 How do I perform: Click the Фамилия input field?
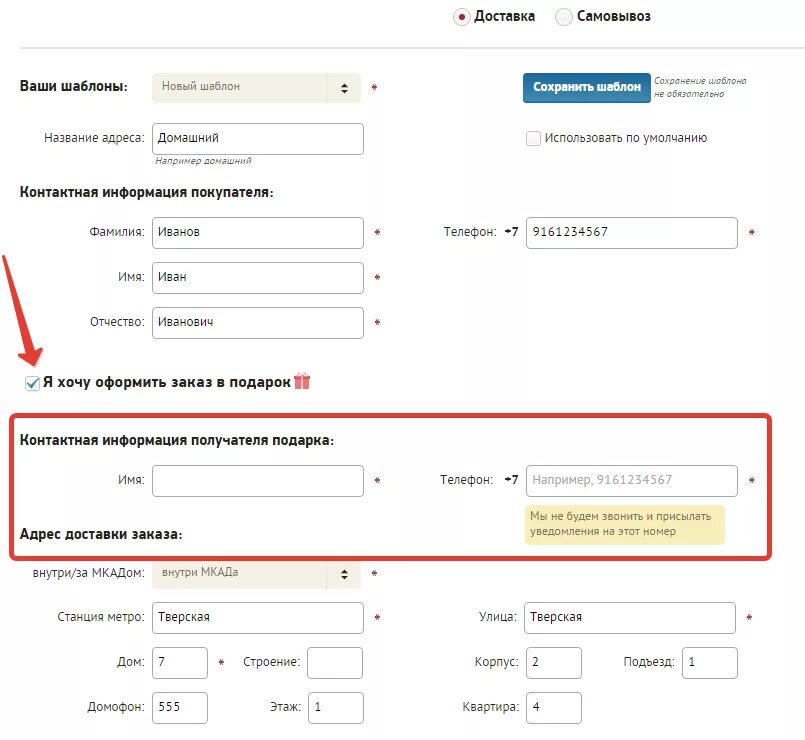[x=258, y=233]
